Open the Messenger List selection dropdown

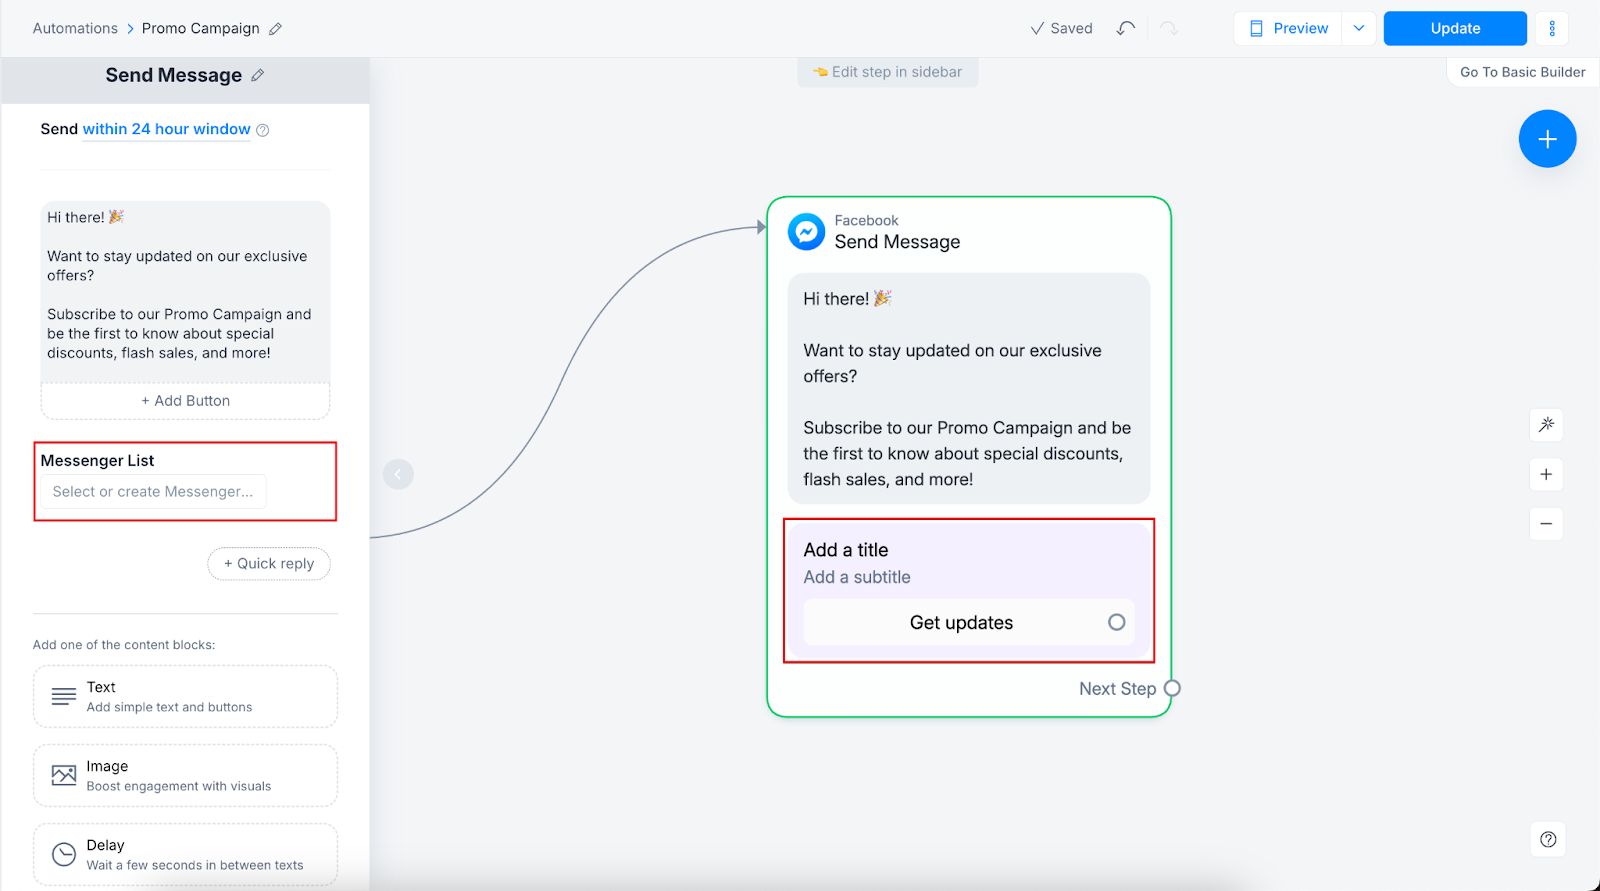[153, 492]
